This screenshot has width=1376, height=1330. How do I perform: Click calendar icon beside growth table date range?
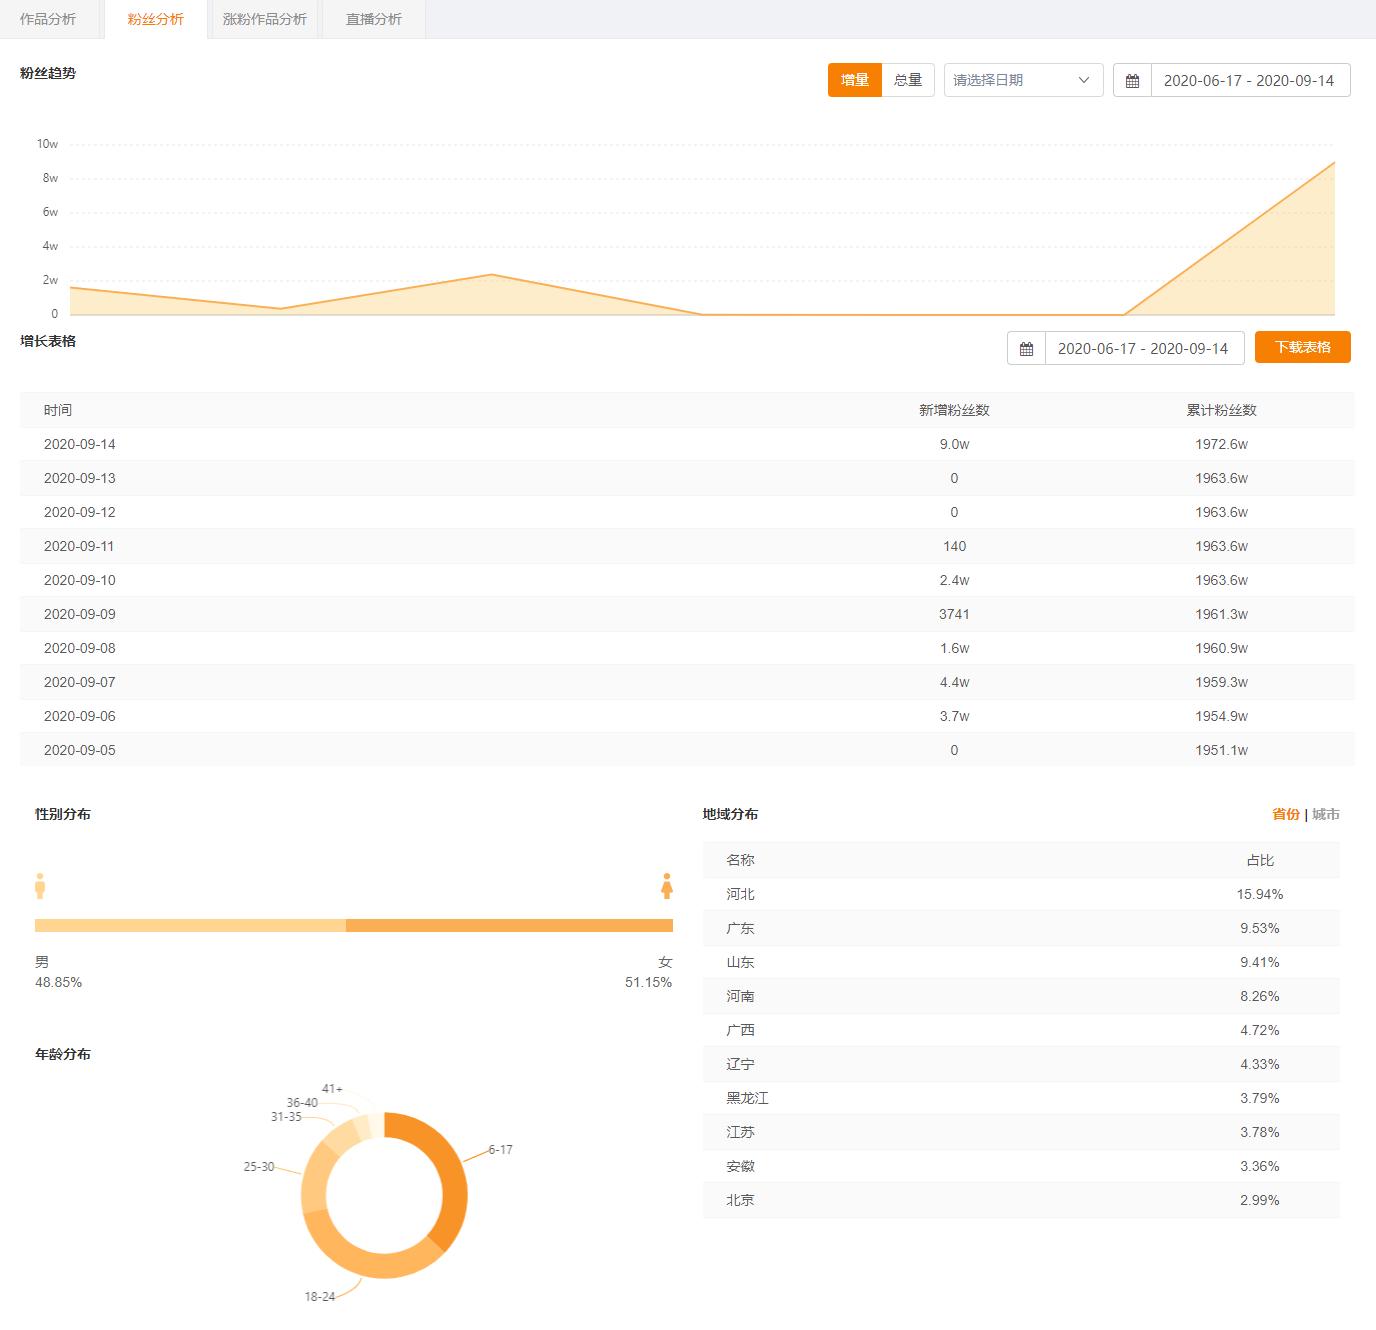point(1026,348)
